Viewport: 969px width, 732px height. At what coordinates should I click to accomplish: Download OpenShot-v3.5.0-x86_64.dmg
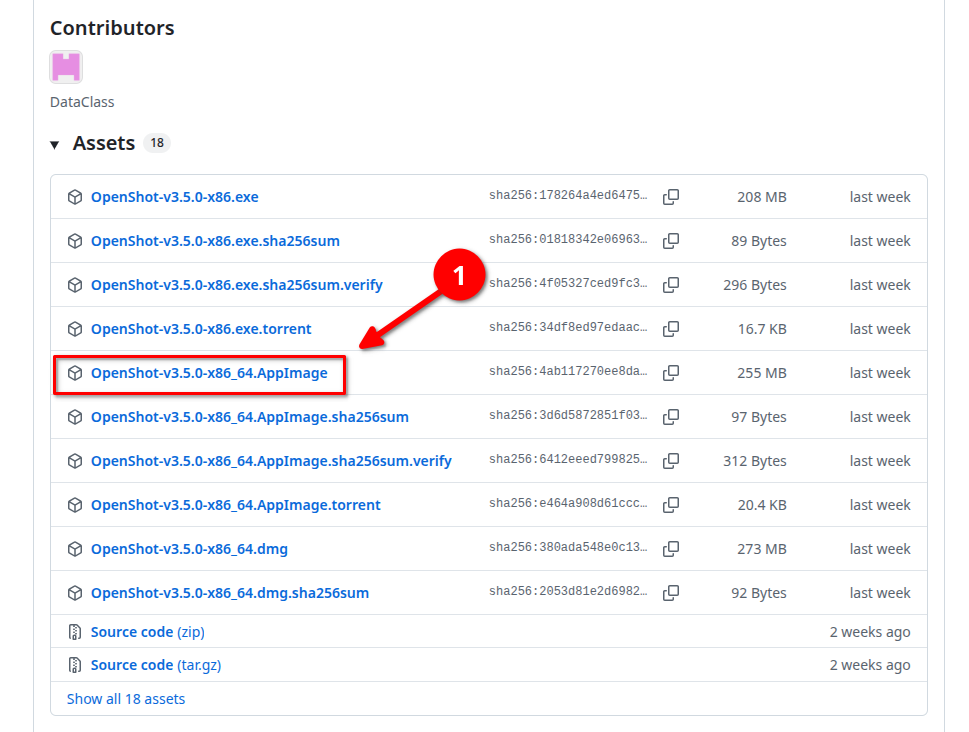tap(189, 549)
